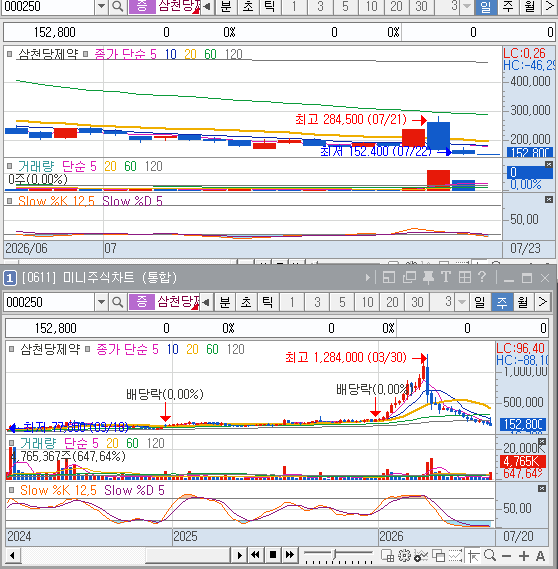Click the window layout icon in title bar

(x=389, y=278)
